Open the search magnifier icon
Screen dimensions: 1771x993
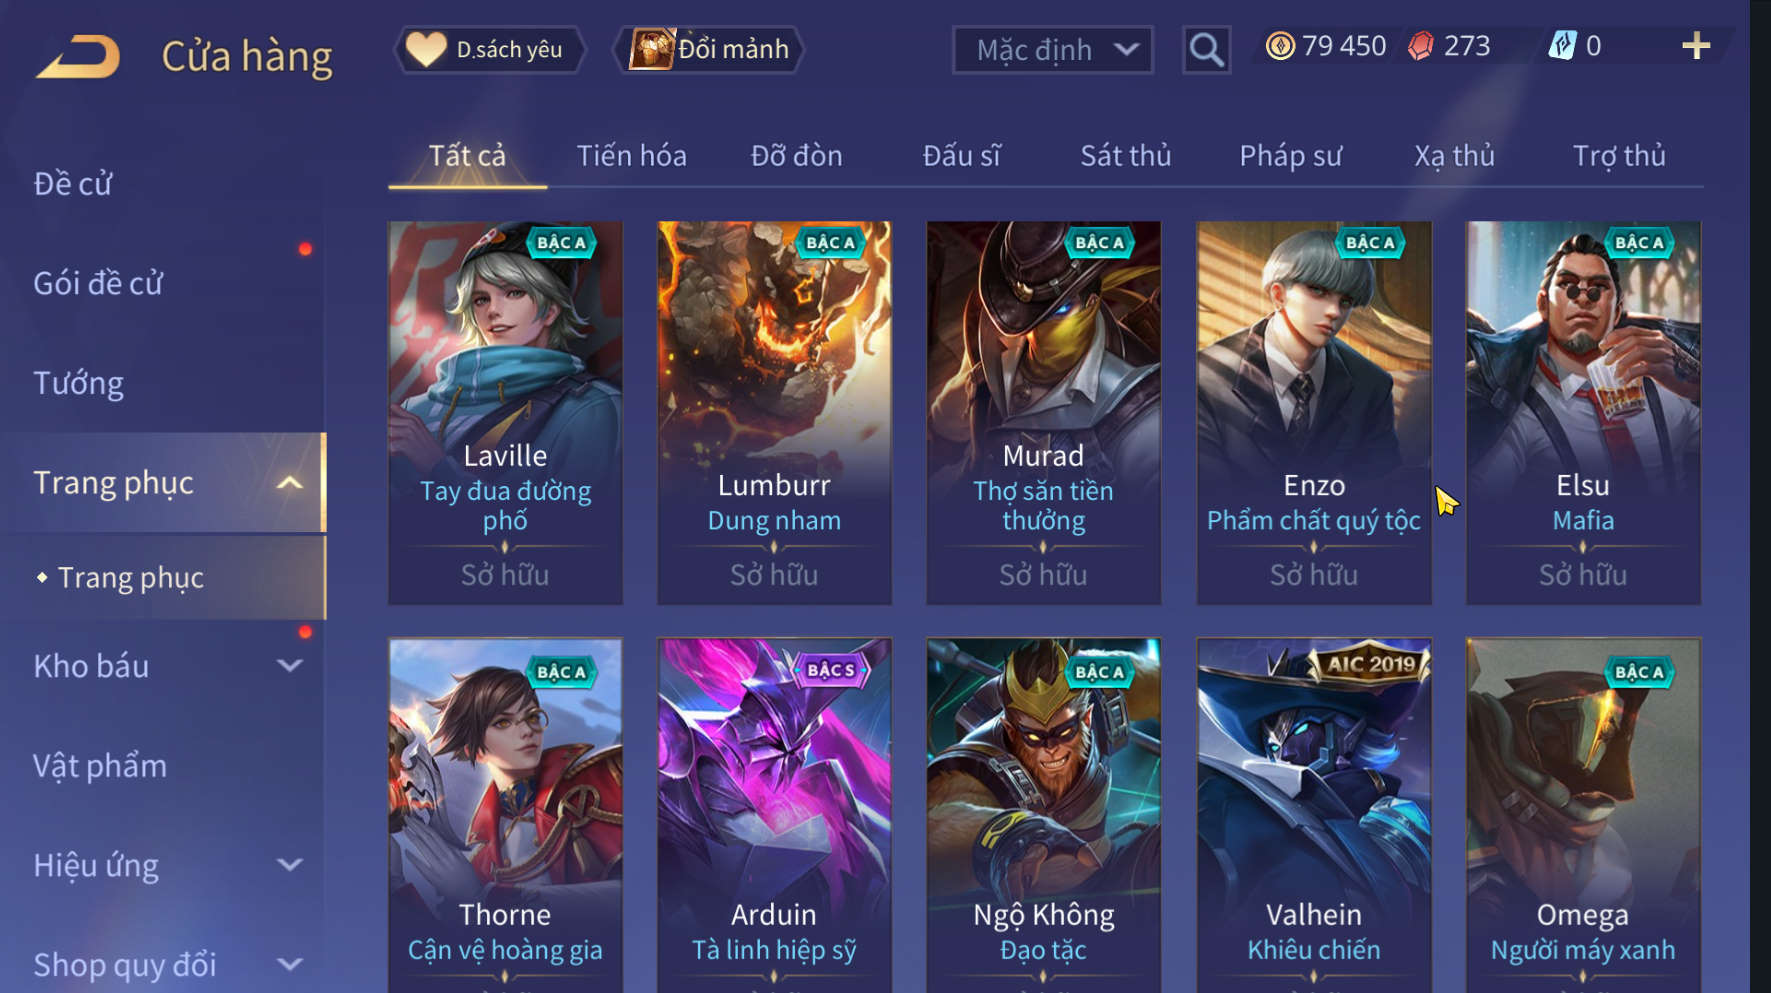point(1206,50)
